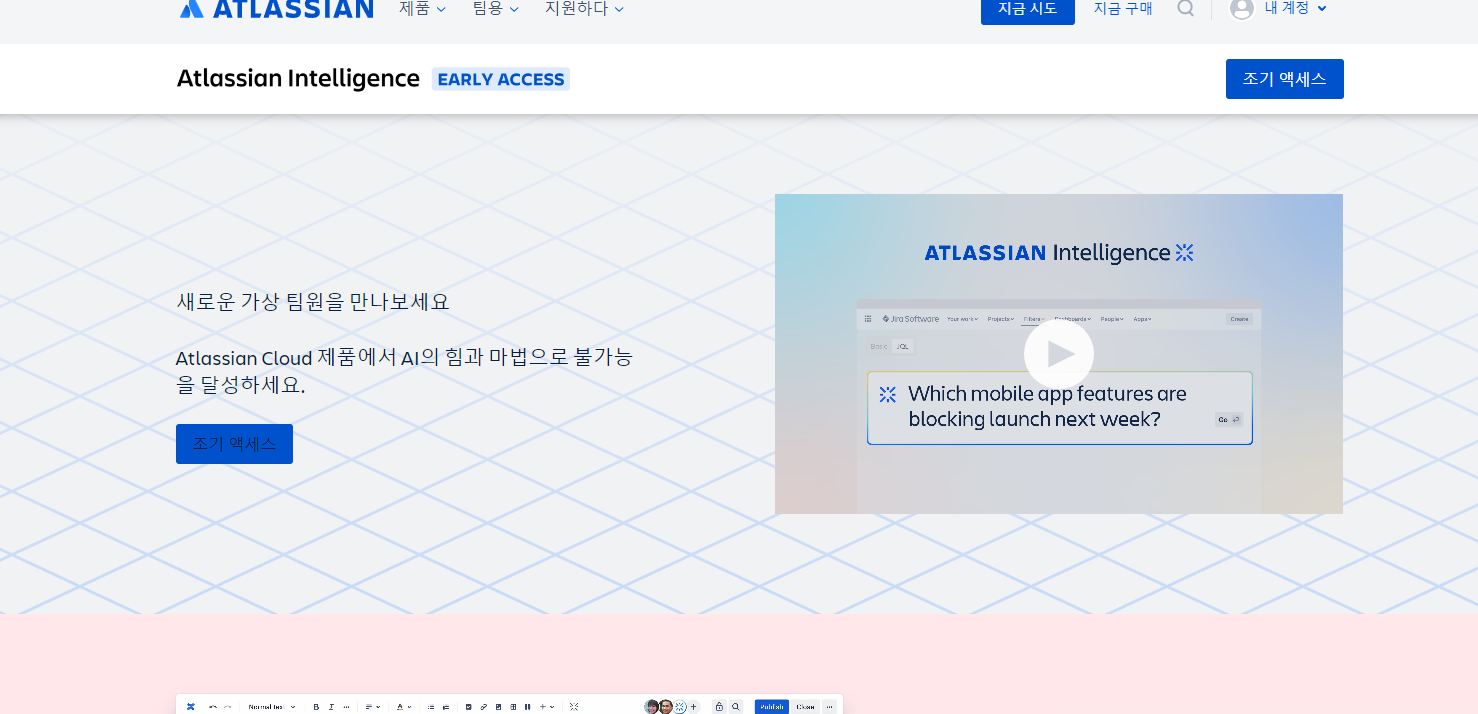Screen dimensions: 1478x714
Task: Open site search with the magnifier icon
Action: pos(1185,8)
